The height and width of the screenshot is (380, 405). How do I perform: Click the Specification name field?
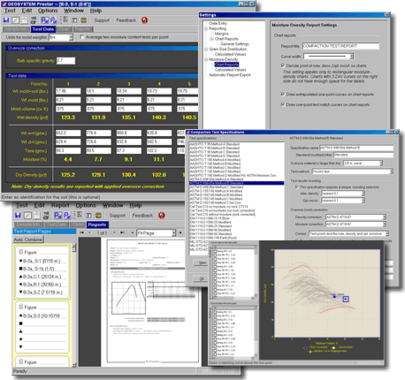click(356, 148)
